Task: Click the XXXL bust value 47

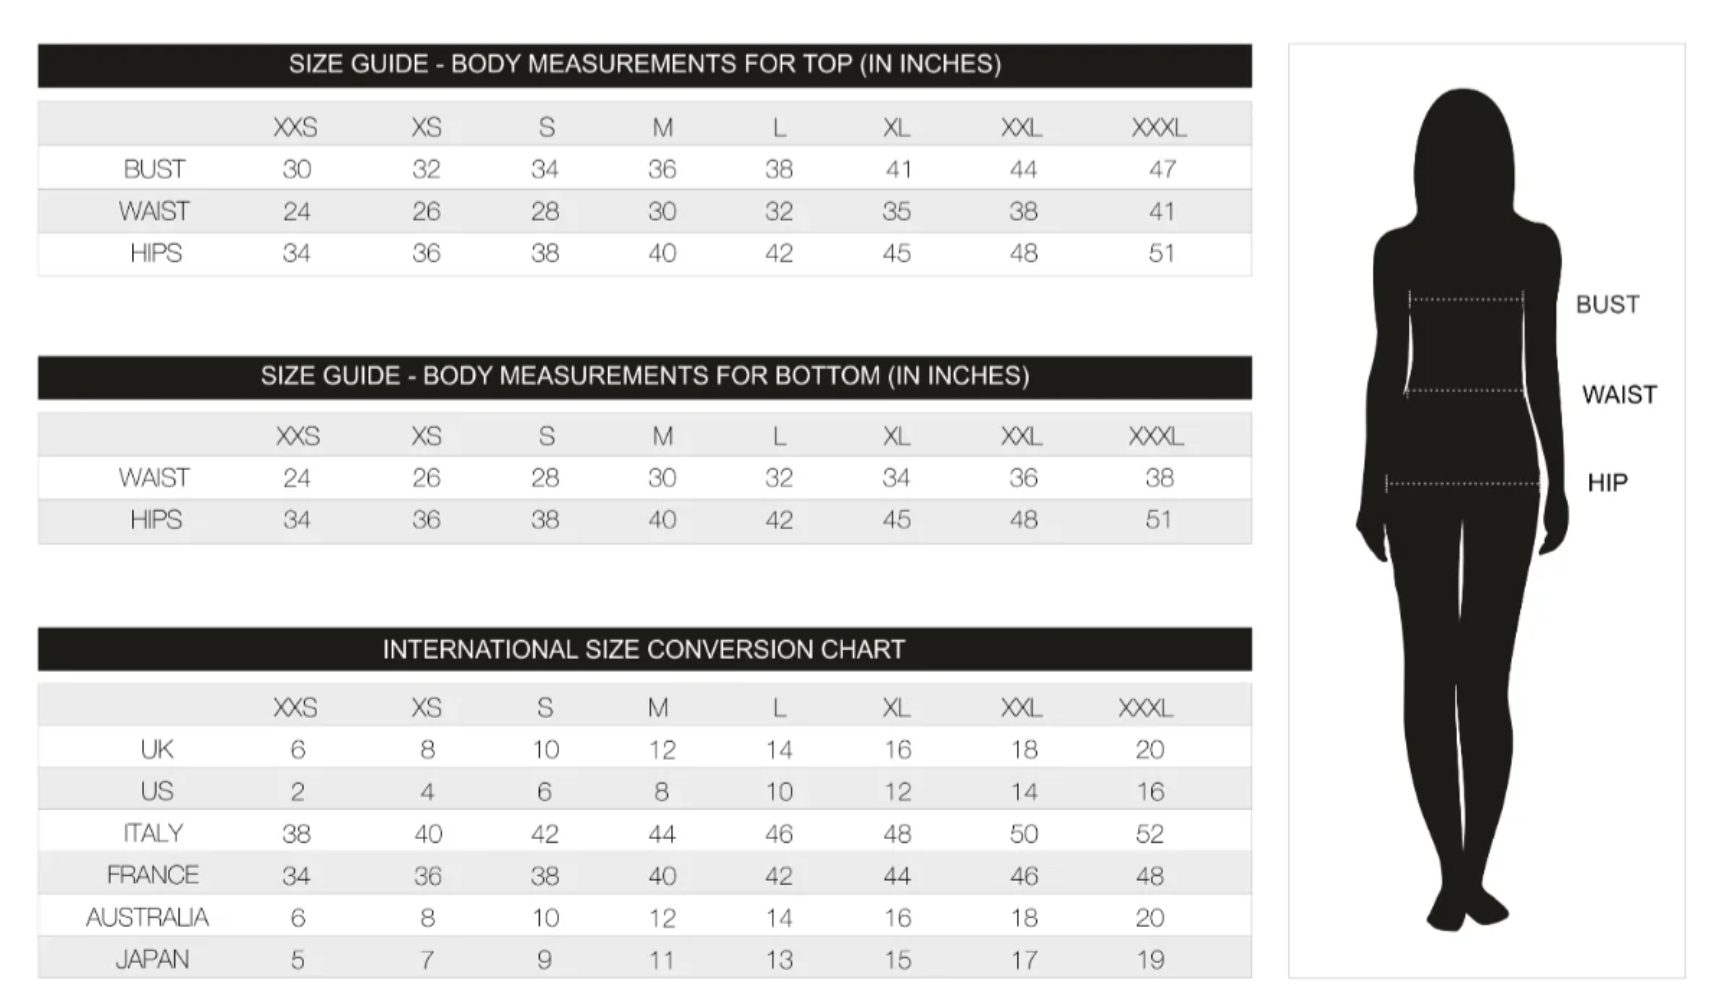Action: (1161, 169)
